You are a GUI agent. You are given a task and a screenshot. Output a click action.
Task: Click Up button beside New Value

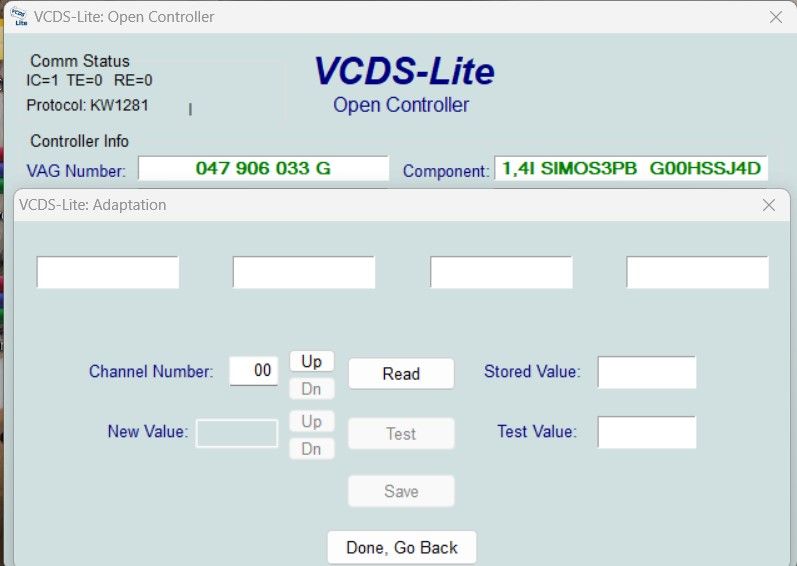(x=312, y=421)
